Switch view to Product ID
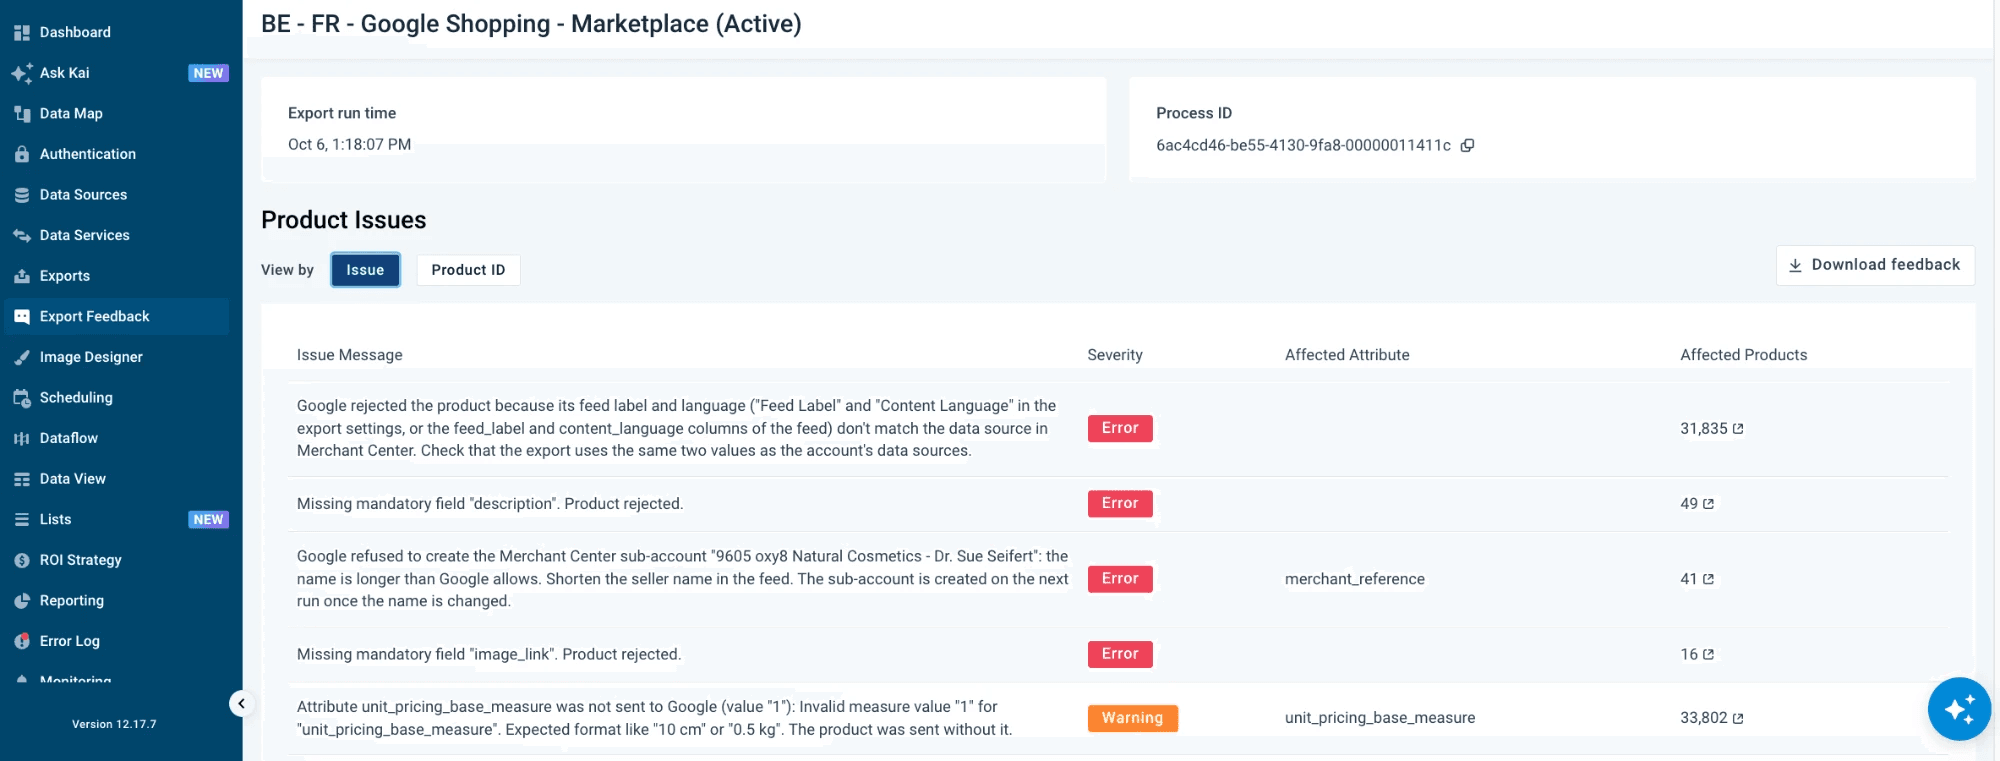Viewport: 2000px width, 761px height. (x=468, y=270)
